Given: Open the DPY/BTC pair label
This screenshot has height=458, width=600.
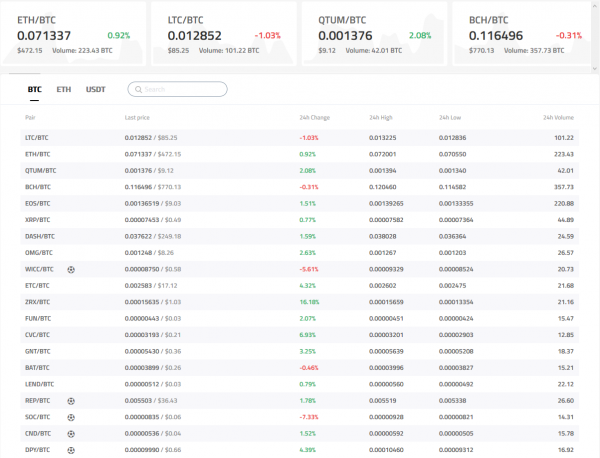Looking at the screenshot, I should click(x=38, y=450).
